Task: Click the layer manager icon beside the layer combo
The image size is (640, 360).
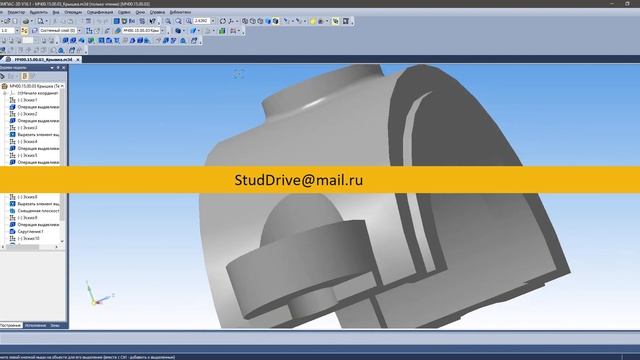Action: point(34,31)
